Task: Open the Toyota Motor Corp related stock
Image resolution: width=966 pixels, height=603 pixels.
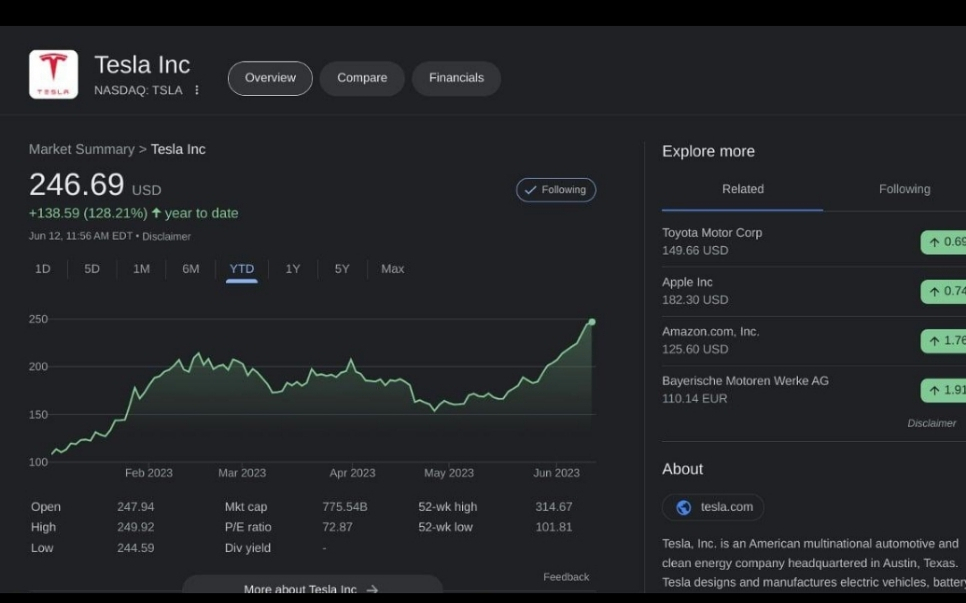Action: pyautogui.click(x=712, y=233)
